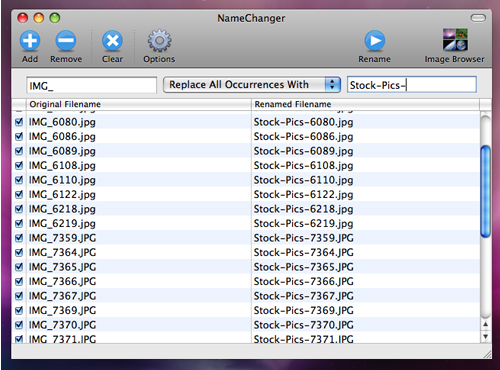The height and width of the screenshot is (370, 500).
Task: Click the IMG_ search text field
Action: [x=91, y=85]
